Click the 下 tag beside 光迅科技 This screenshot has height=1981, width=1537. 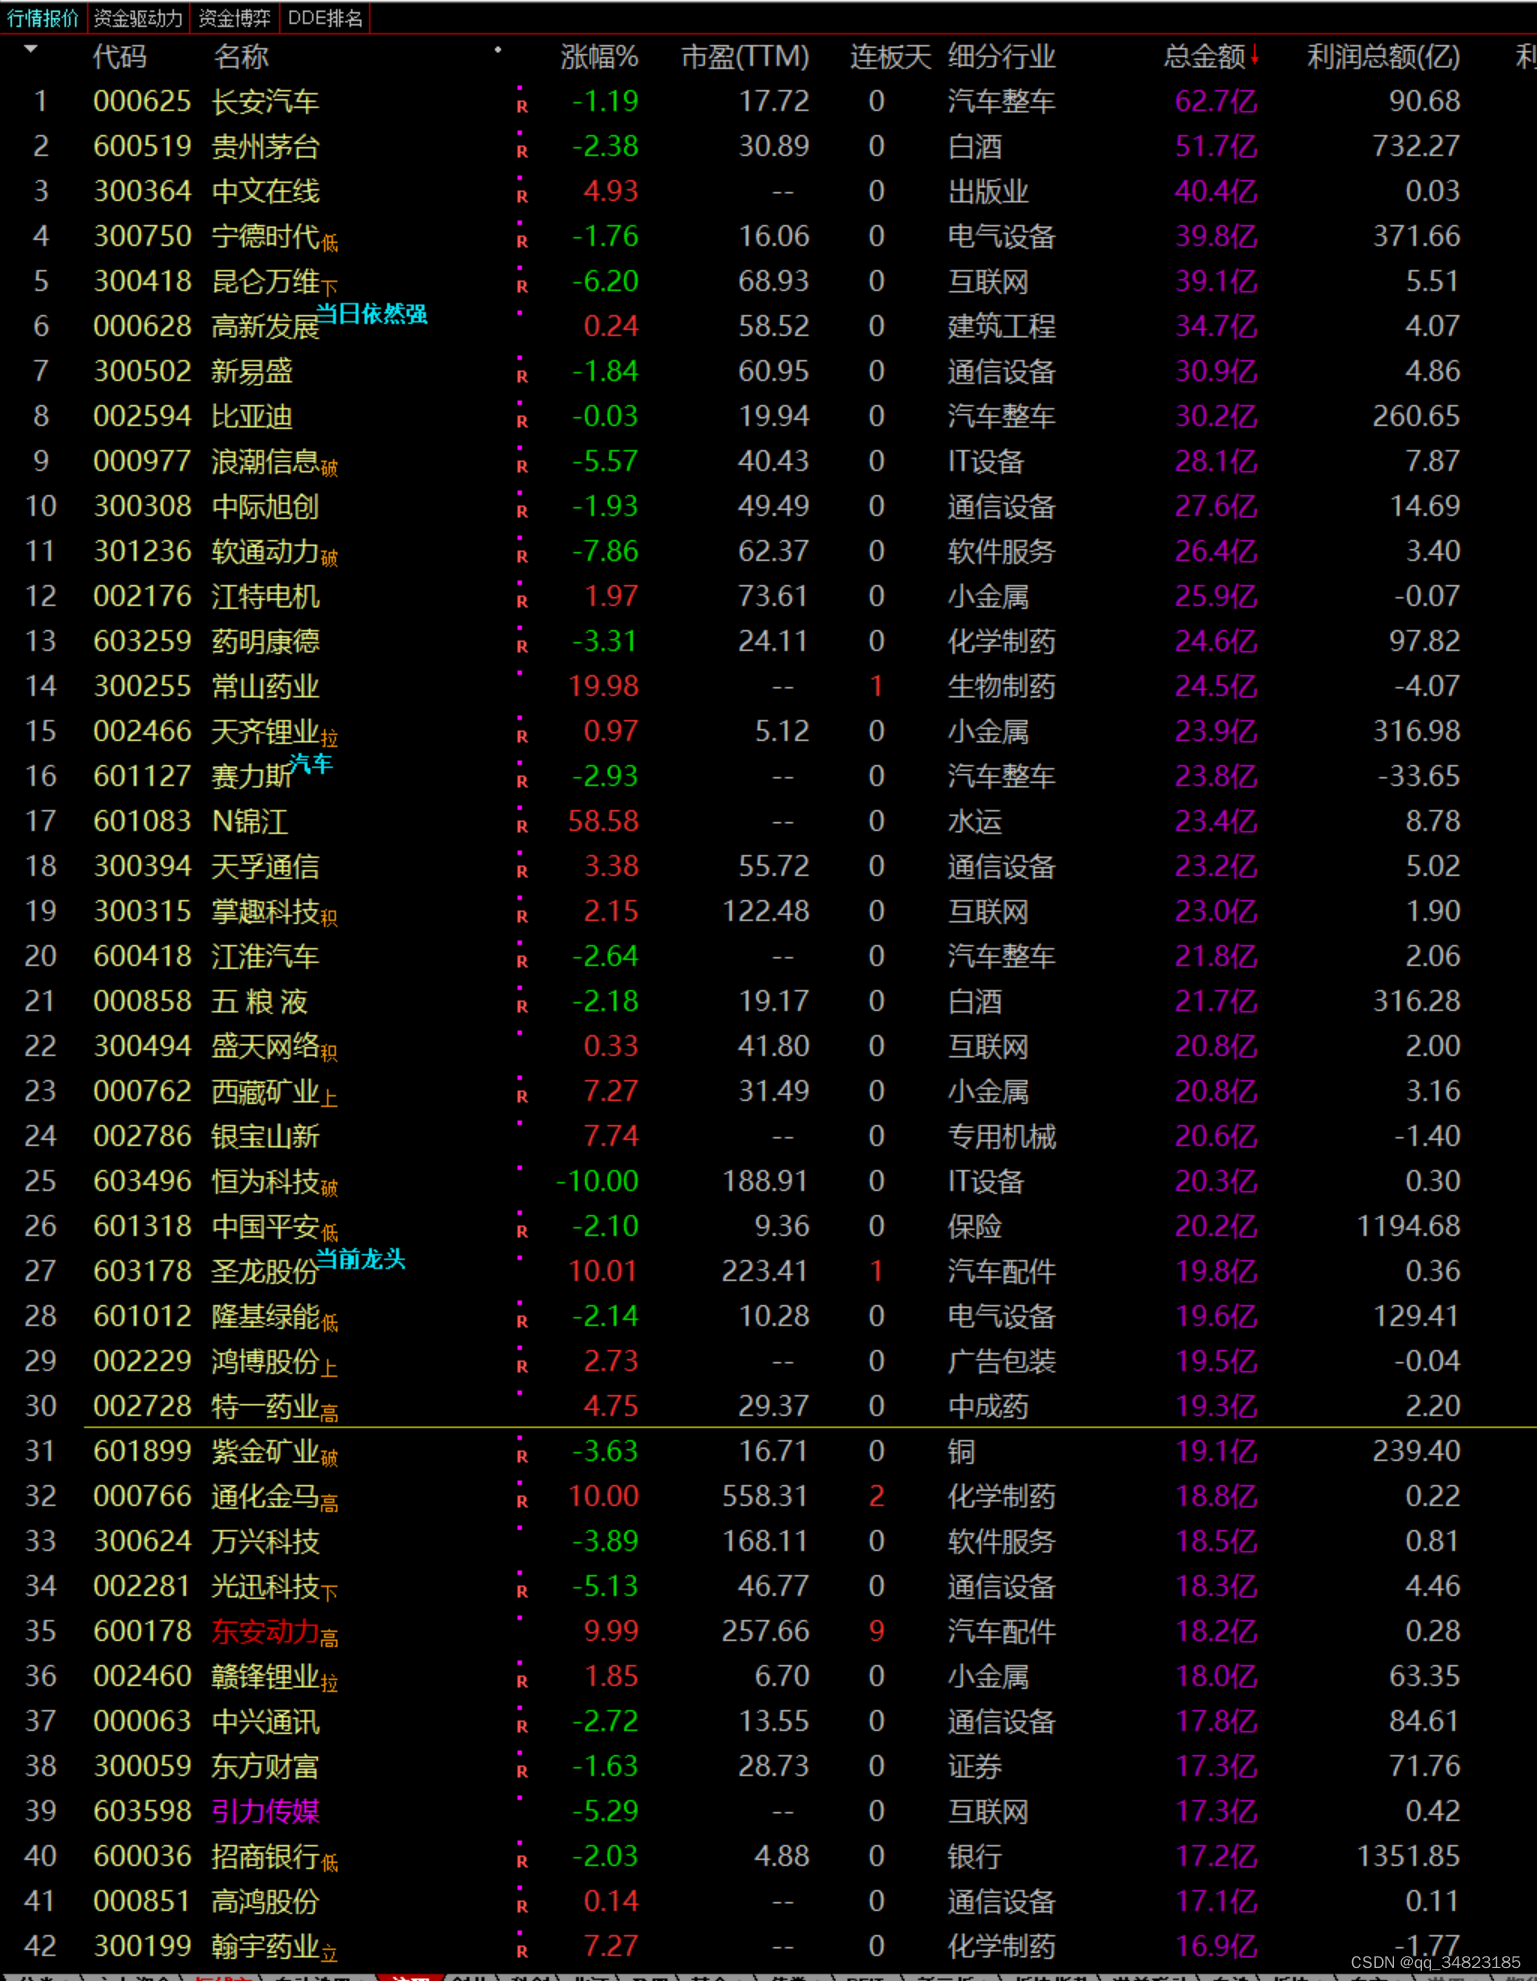[330, 1592]
